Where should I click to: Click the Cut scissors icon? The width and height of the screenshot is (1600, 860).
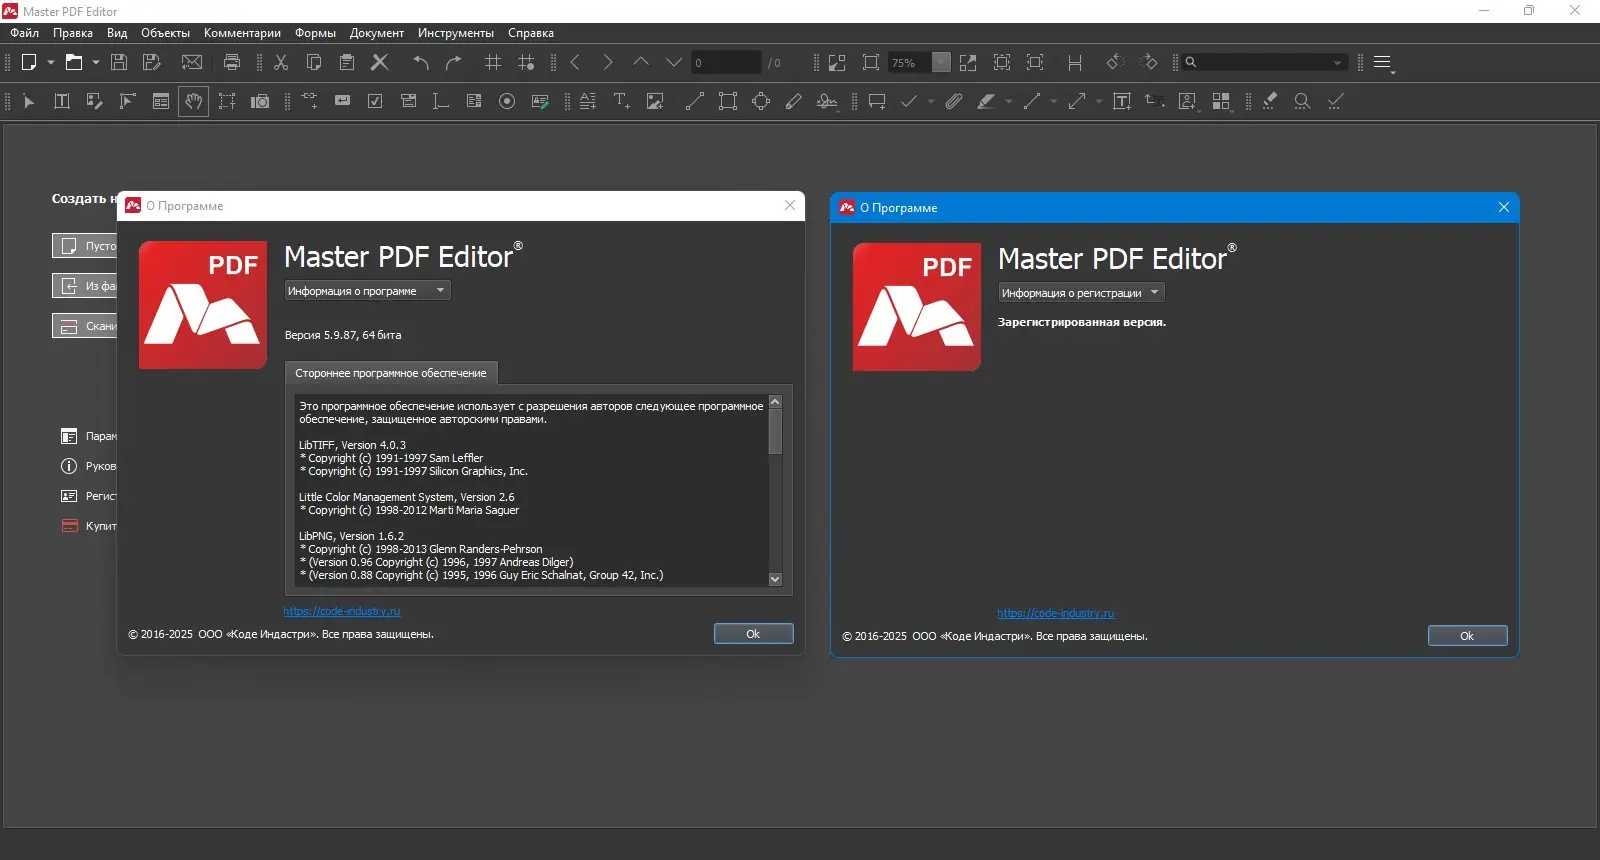click(x=281, y=62)
